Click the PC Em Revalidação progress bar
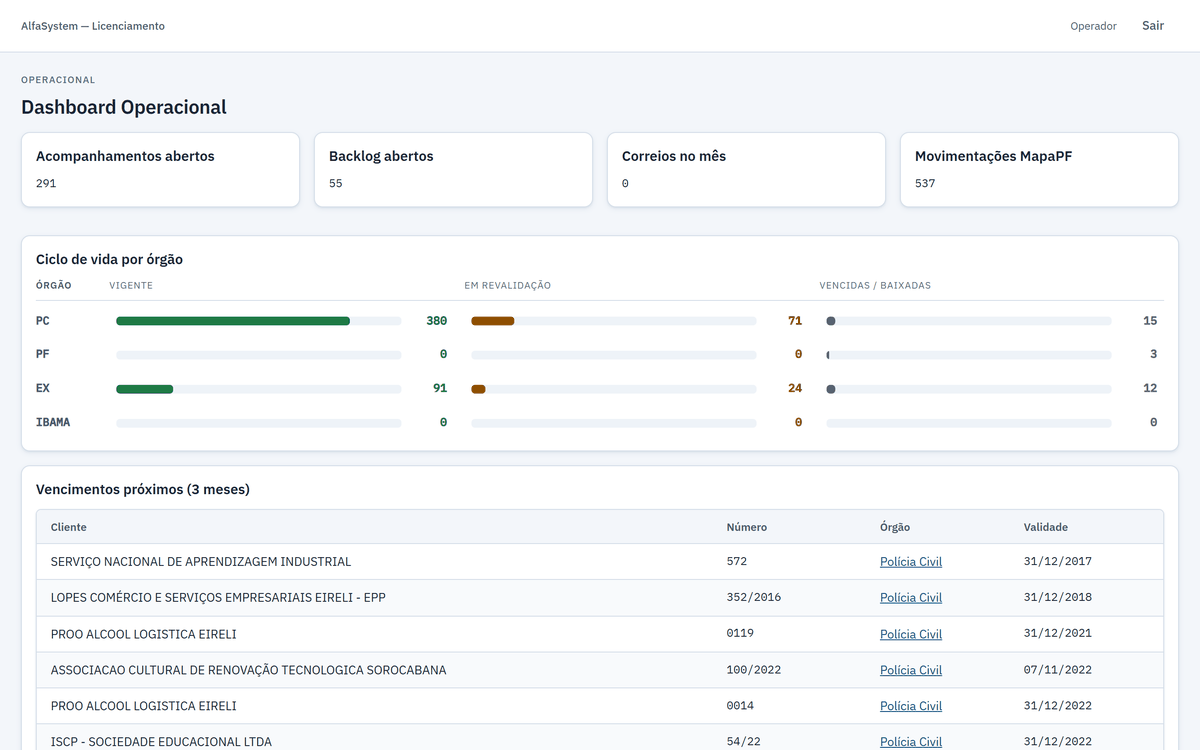 tap(613, 321)
